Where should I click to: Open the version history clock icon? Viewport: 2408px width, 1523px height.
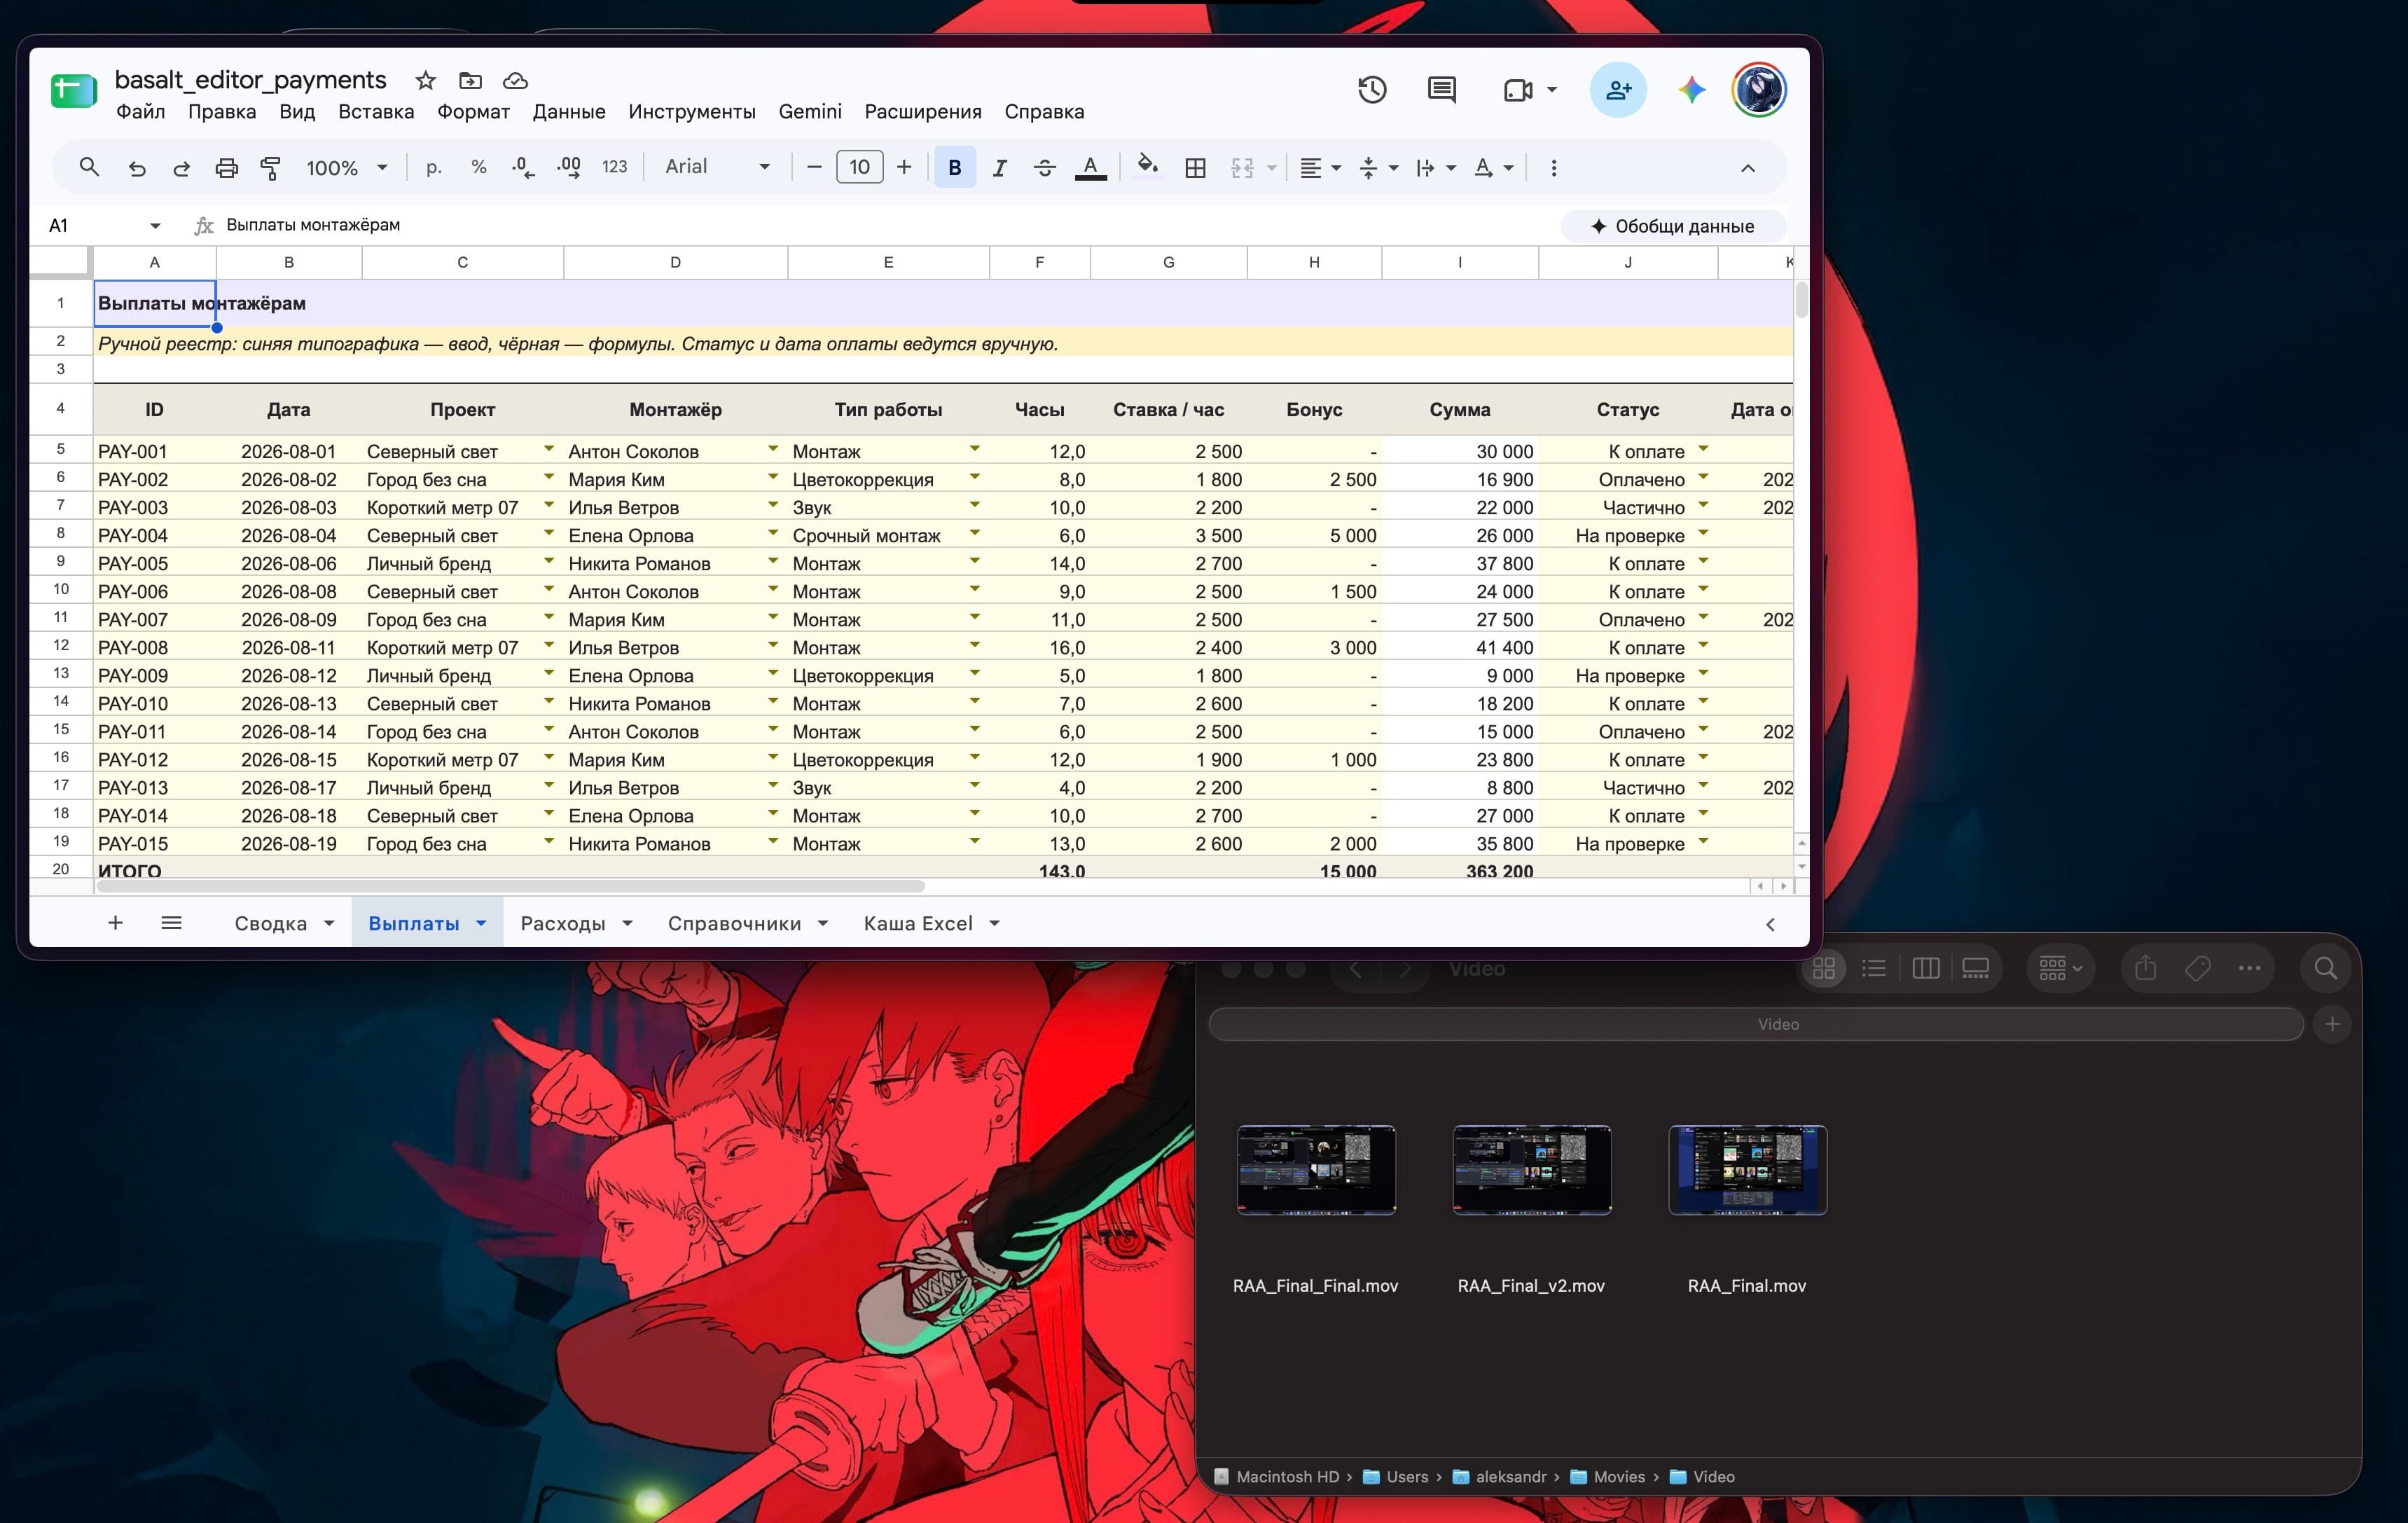point(1372,90)
